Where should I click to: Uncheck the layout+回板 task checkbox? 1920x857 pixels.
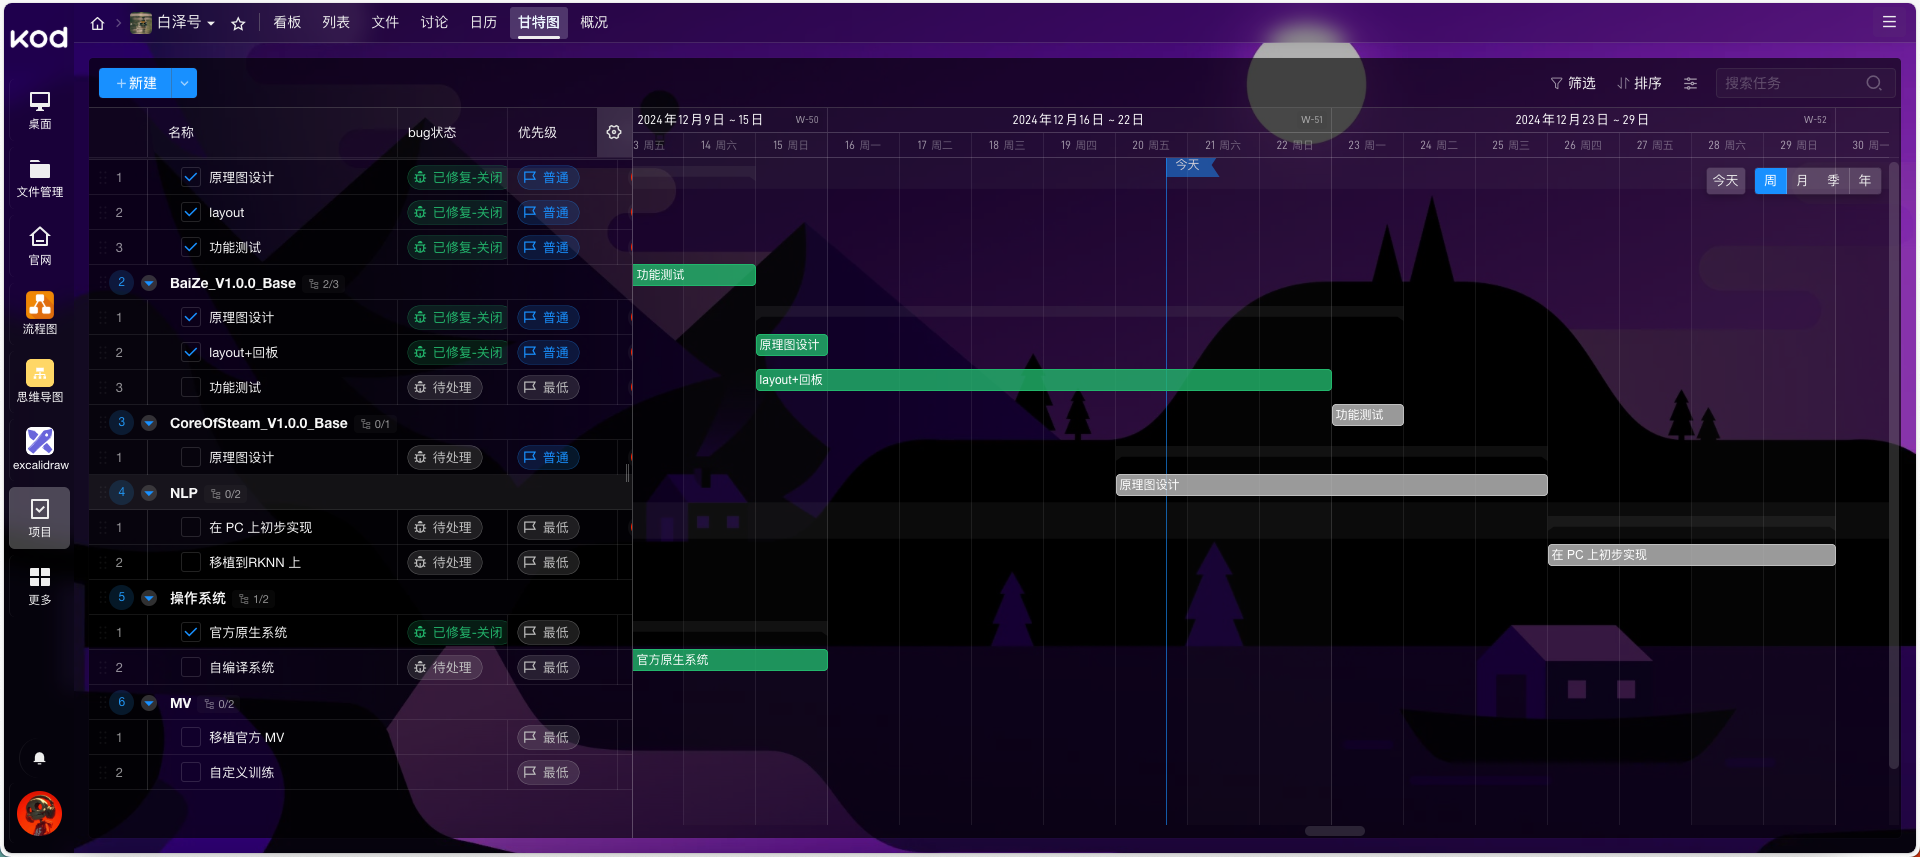coord(190,352)
